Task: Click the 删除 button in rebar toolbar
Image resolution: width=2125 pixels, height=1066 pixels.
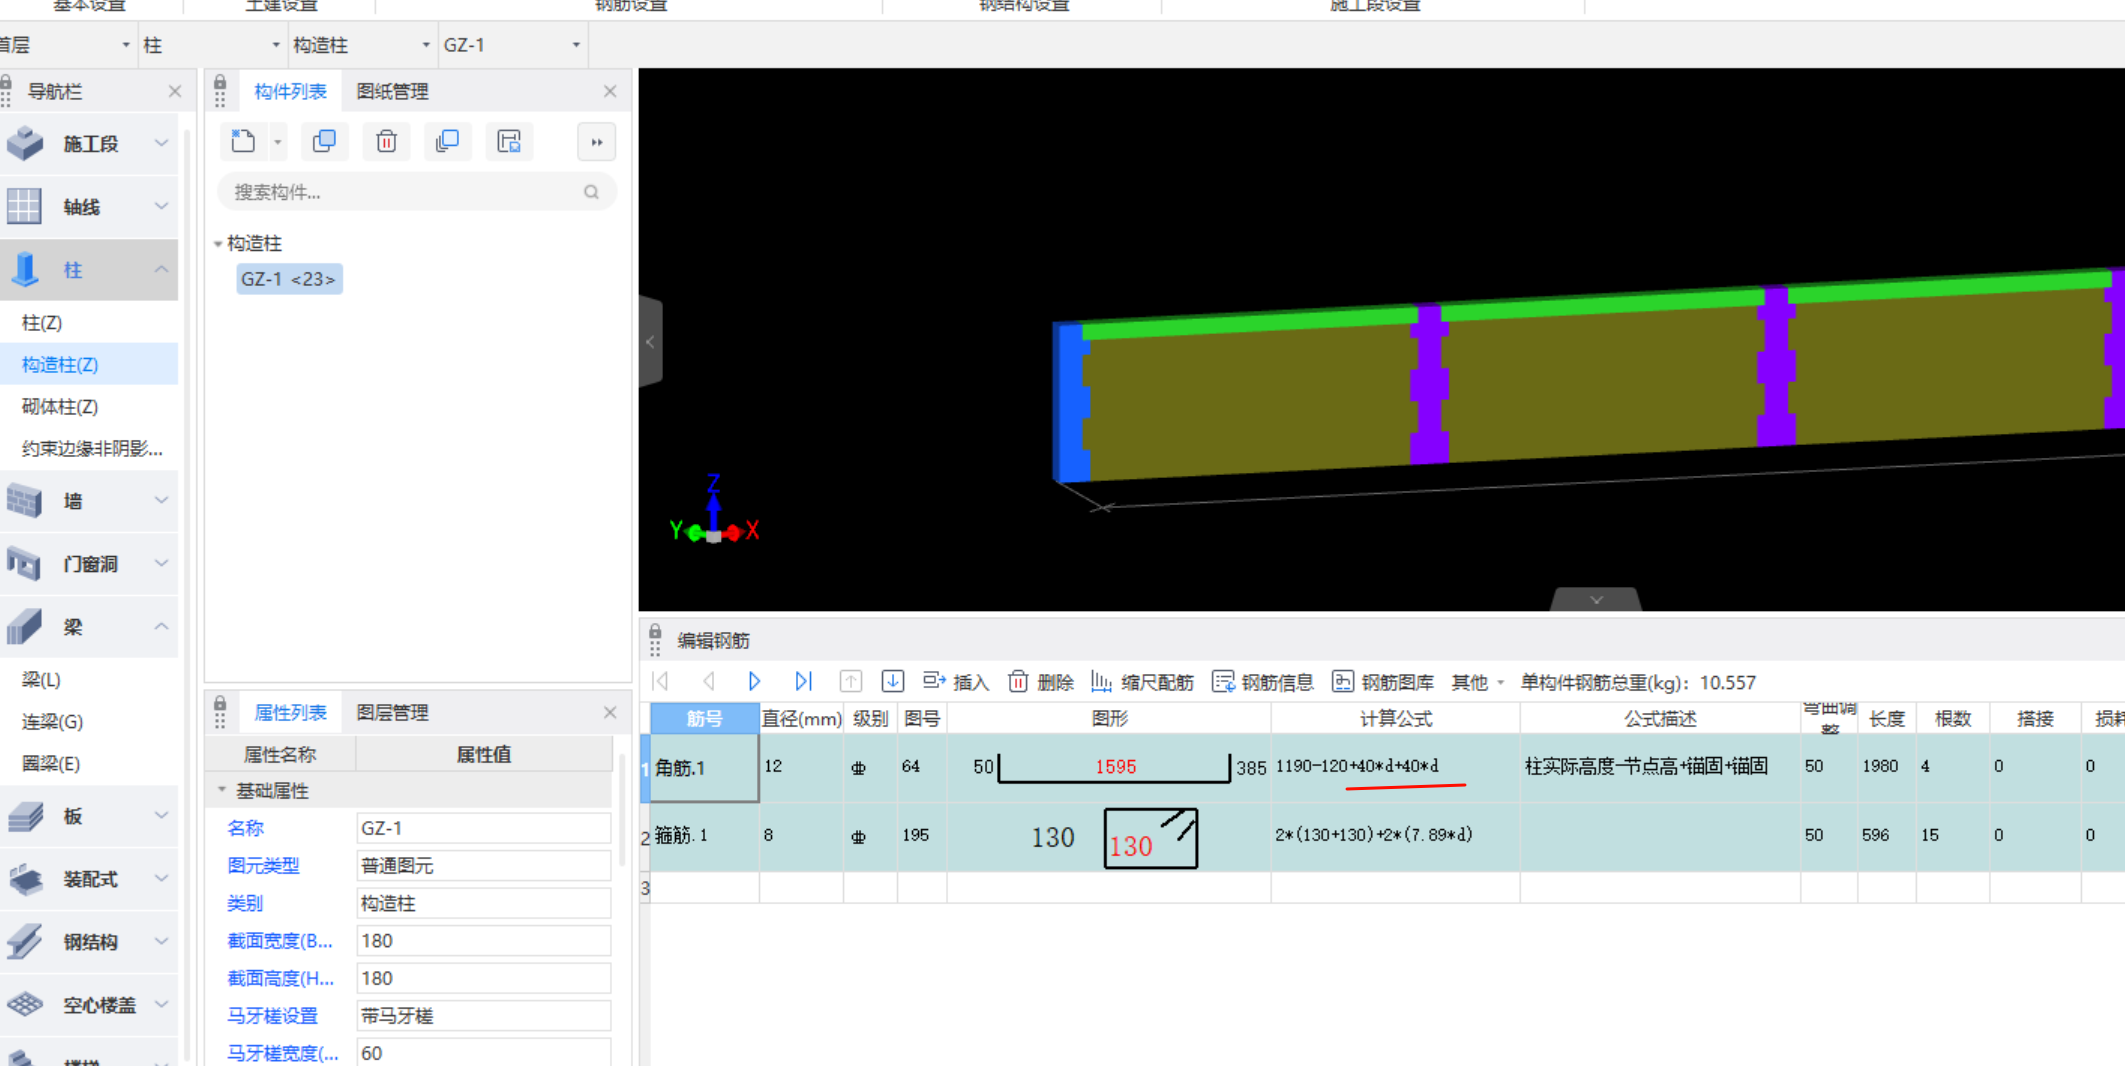Action: coord(1040,682)
